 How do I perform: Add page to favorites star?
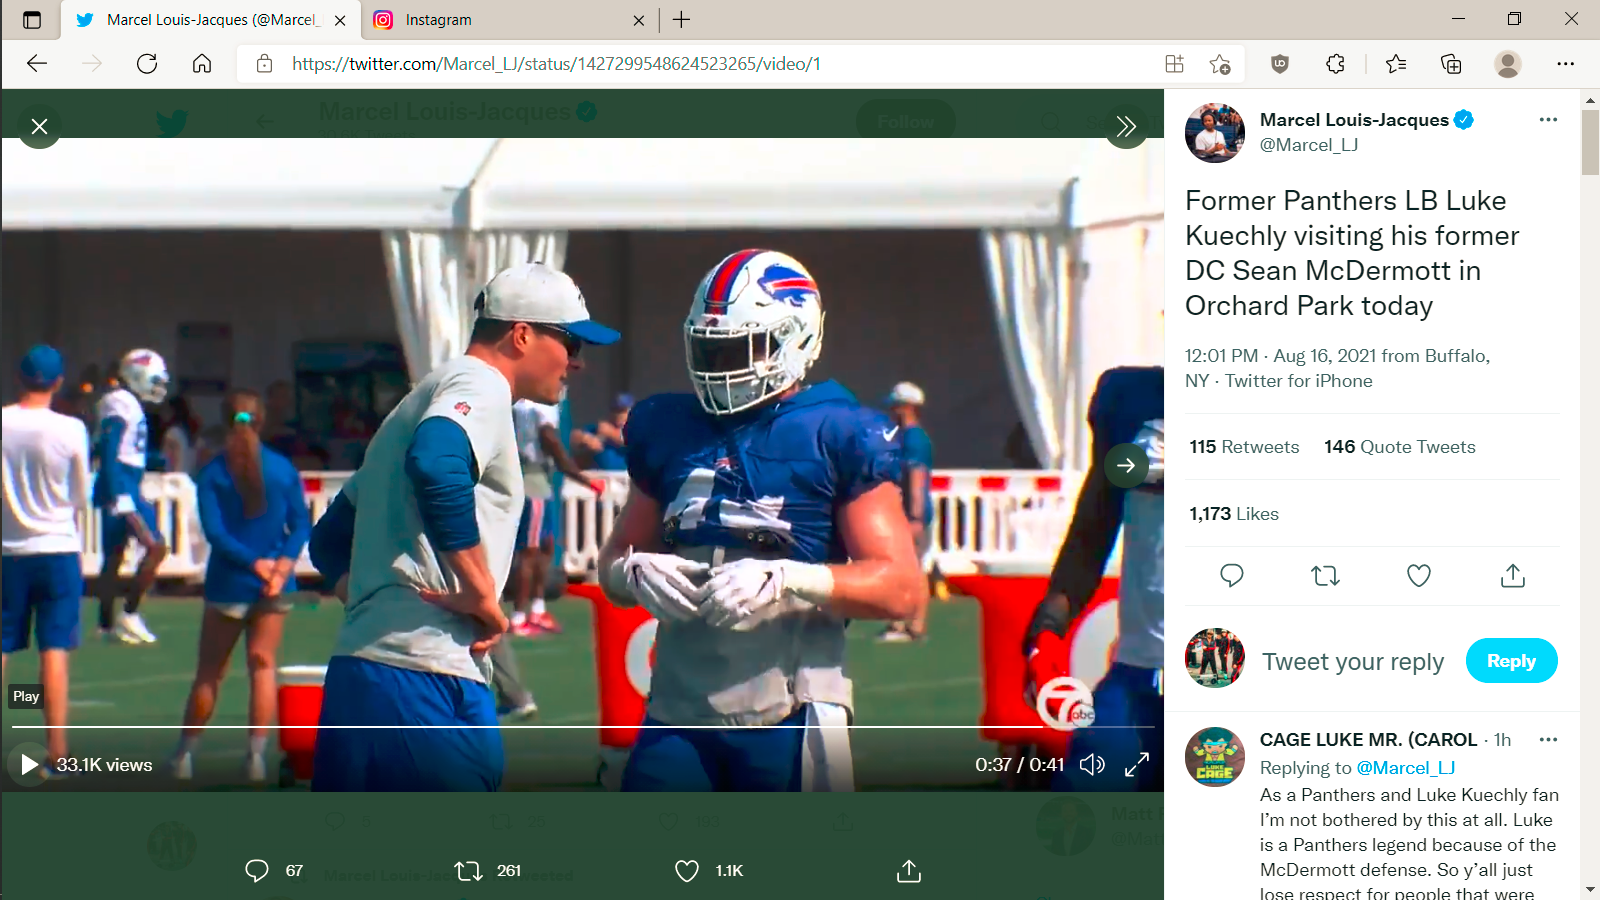1220,64
